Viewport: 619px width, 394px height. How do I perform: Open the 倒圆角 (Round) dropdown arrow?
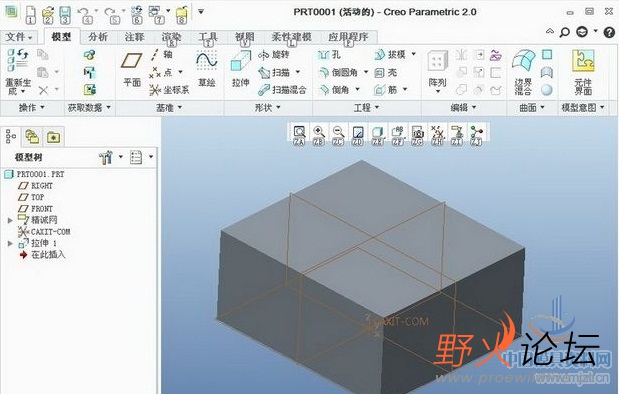[x=366, y=72]
